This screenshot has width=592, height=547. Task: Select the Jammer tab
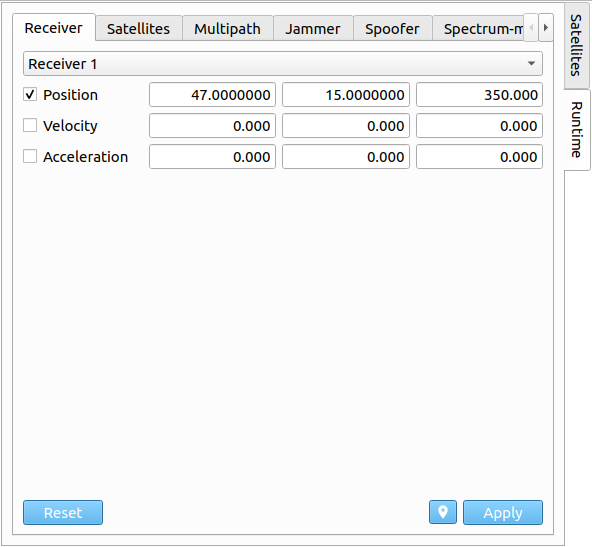pyautogui.click(x=313, y=28)
